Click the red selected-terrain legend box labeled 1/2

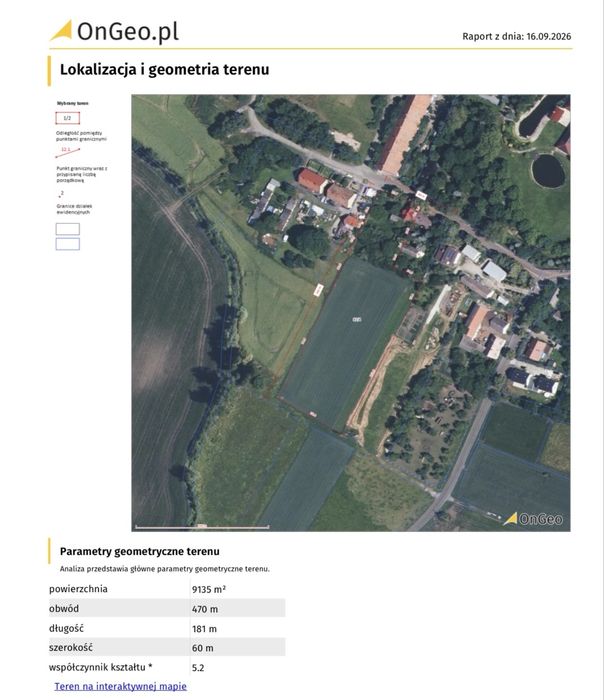(x=67, y=118)
